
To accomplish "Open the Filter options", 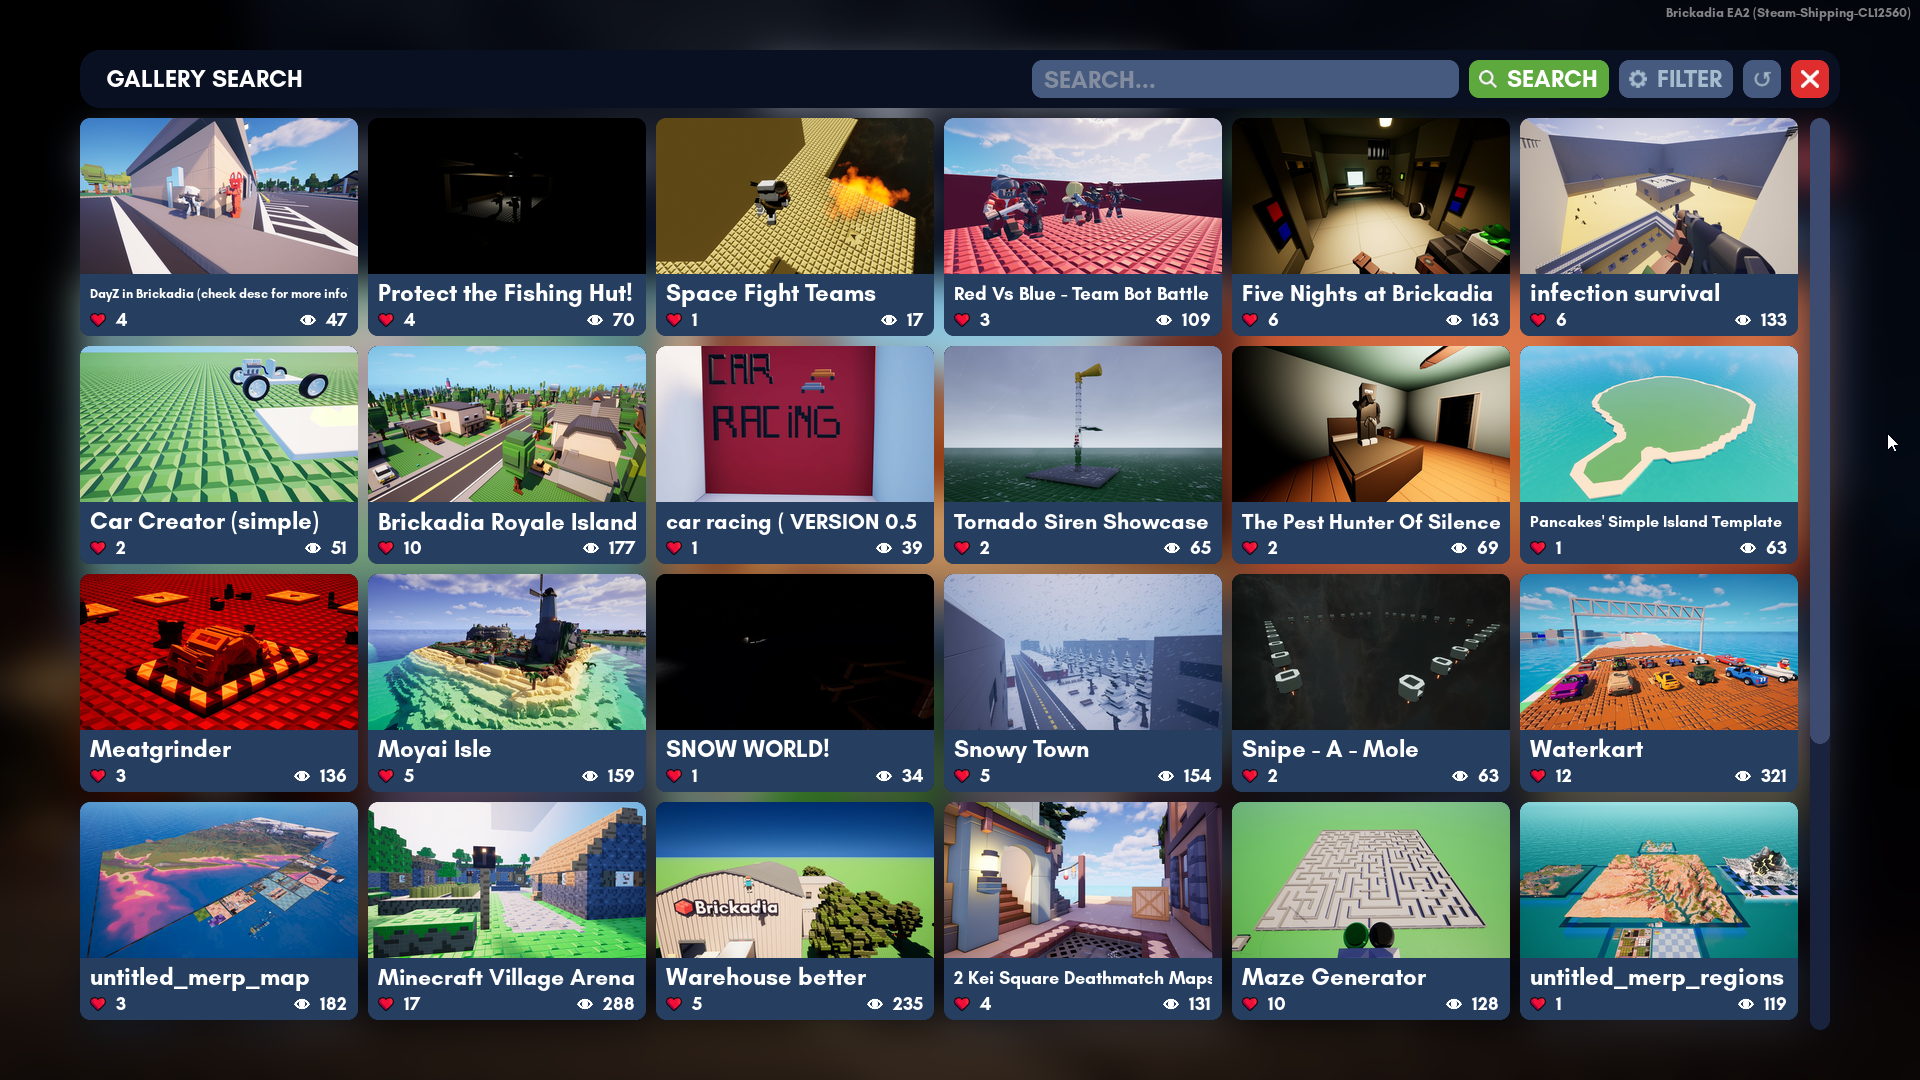I will tap(1675, 79).
